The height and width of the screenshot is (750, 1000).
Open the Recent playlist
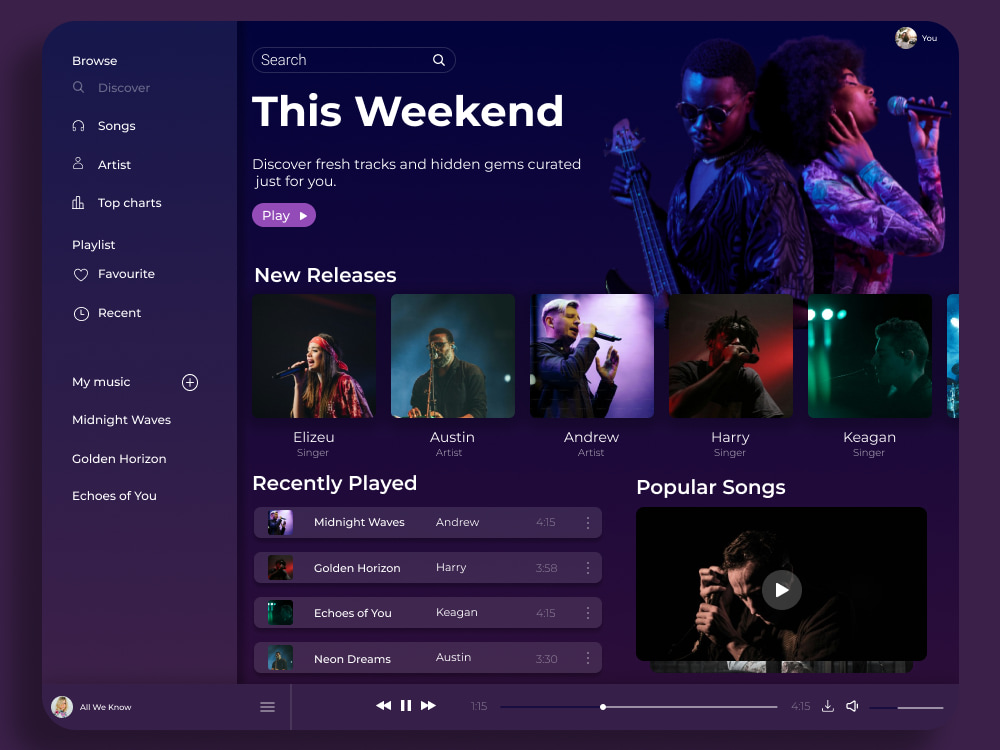119,313
